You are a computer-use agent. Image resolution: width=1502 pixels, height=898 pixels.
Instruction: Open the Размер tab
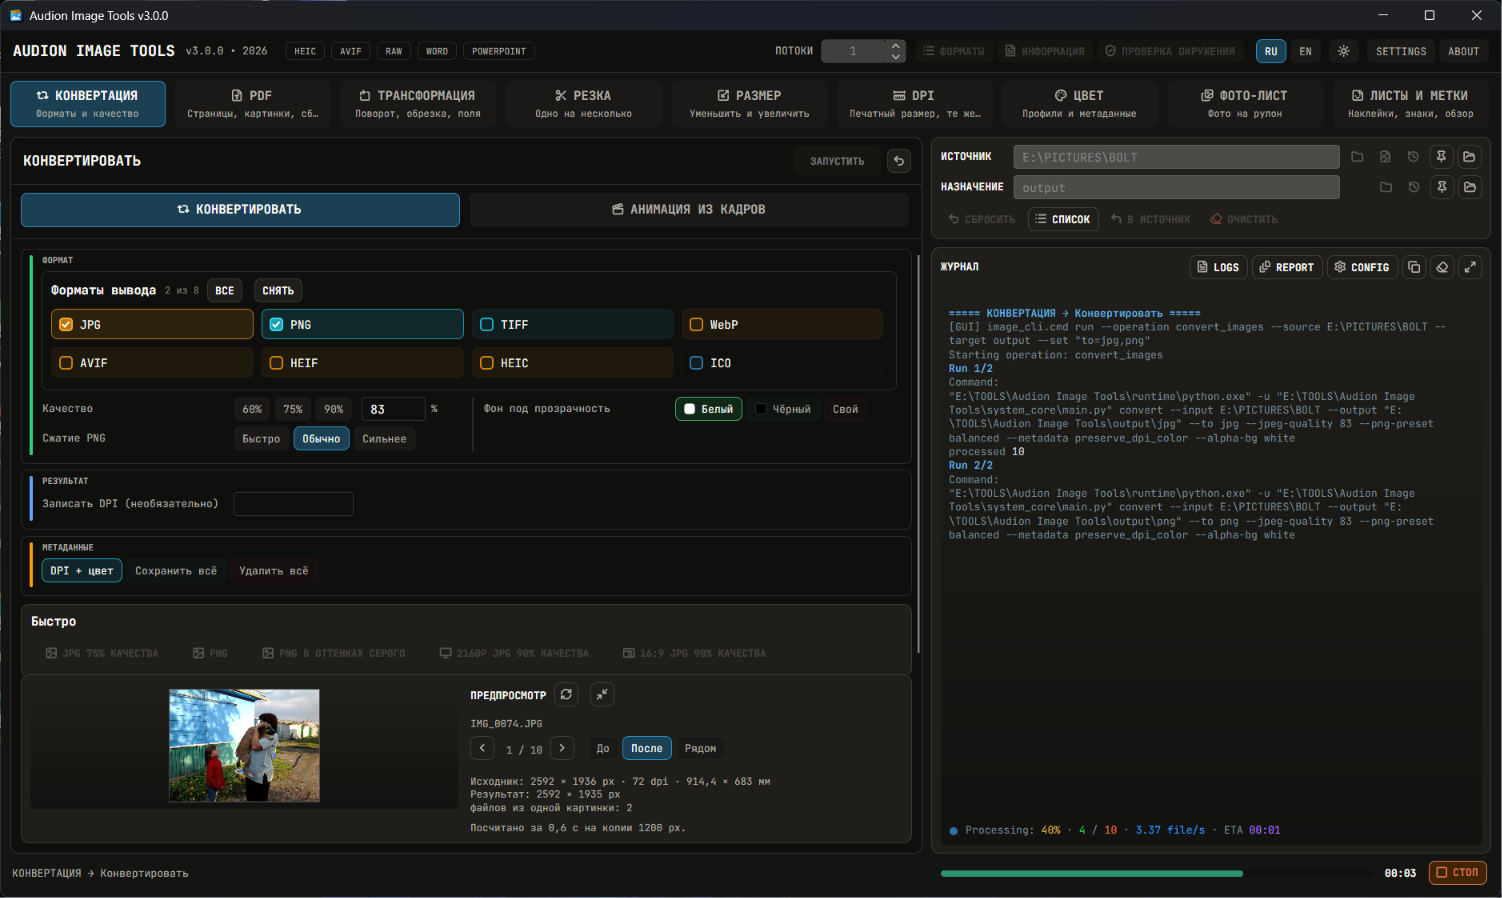749,103
